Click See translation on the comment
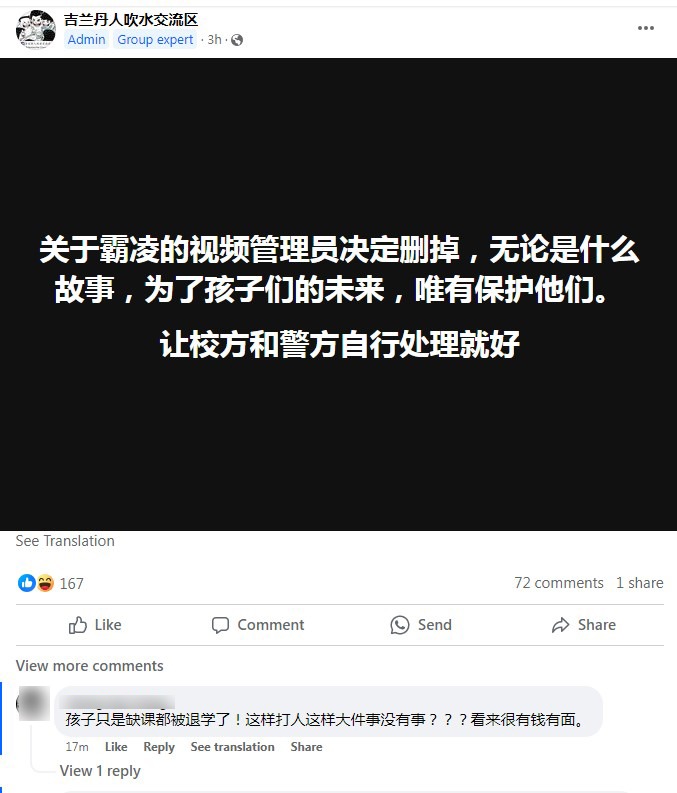Image resolution: width=677 pixels, height=793 pixels. coord(233,747)
